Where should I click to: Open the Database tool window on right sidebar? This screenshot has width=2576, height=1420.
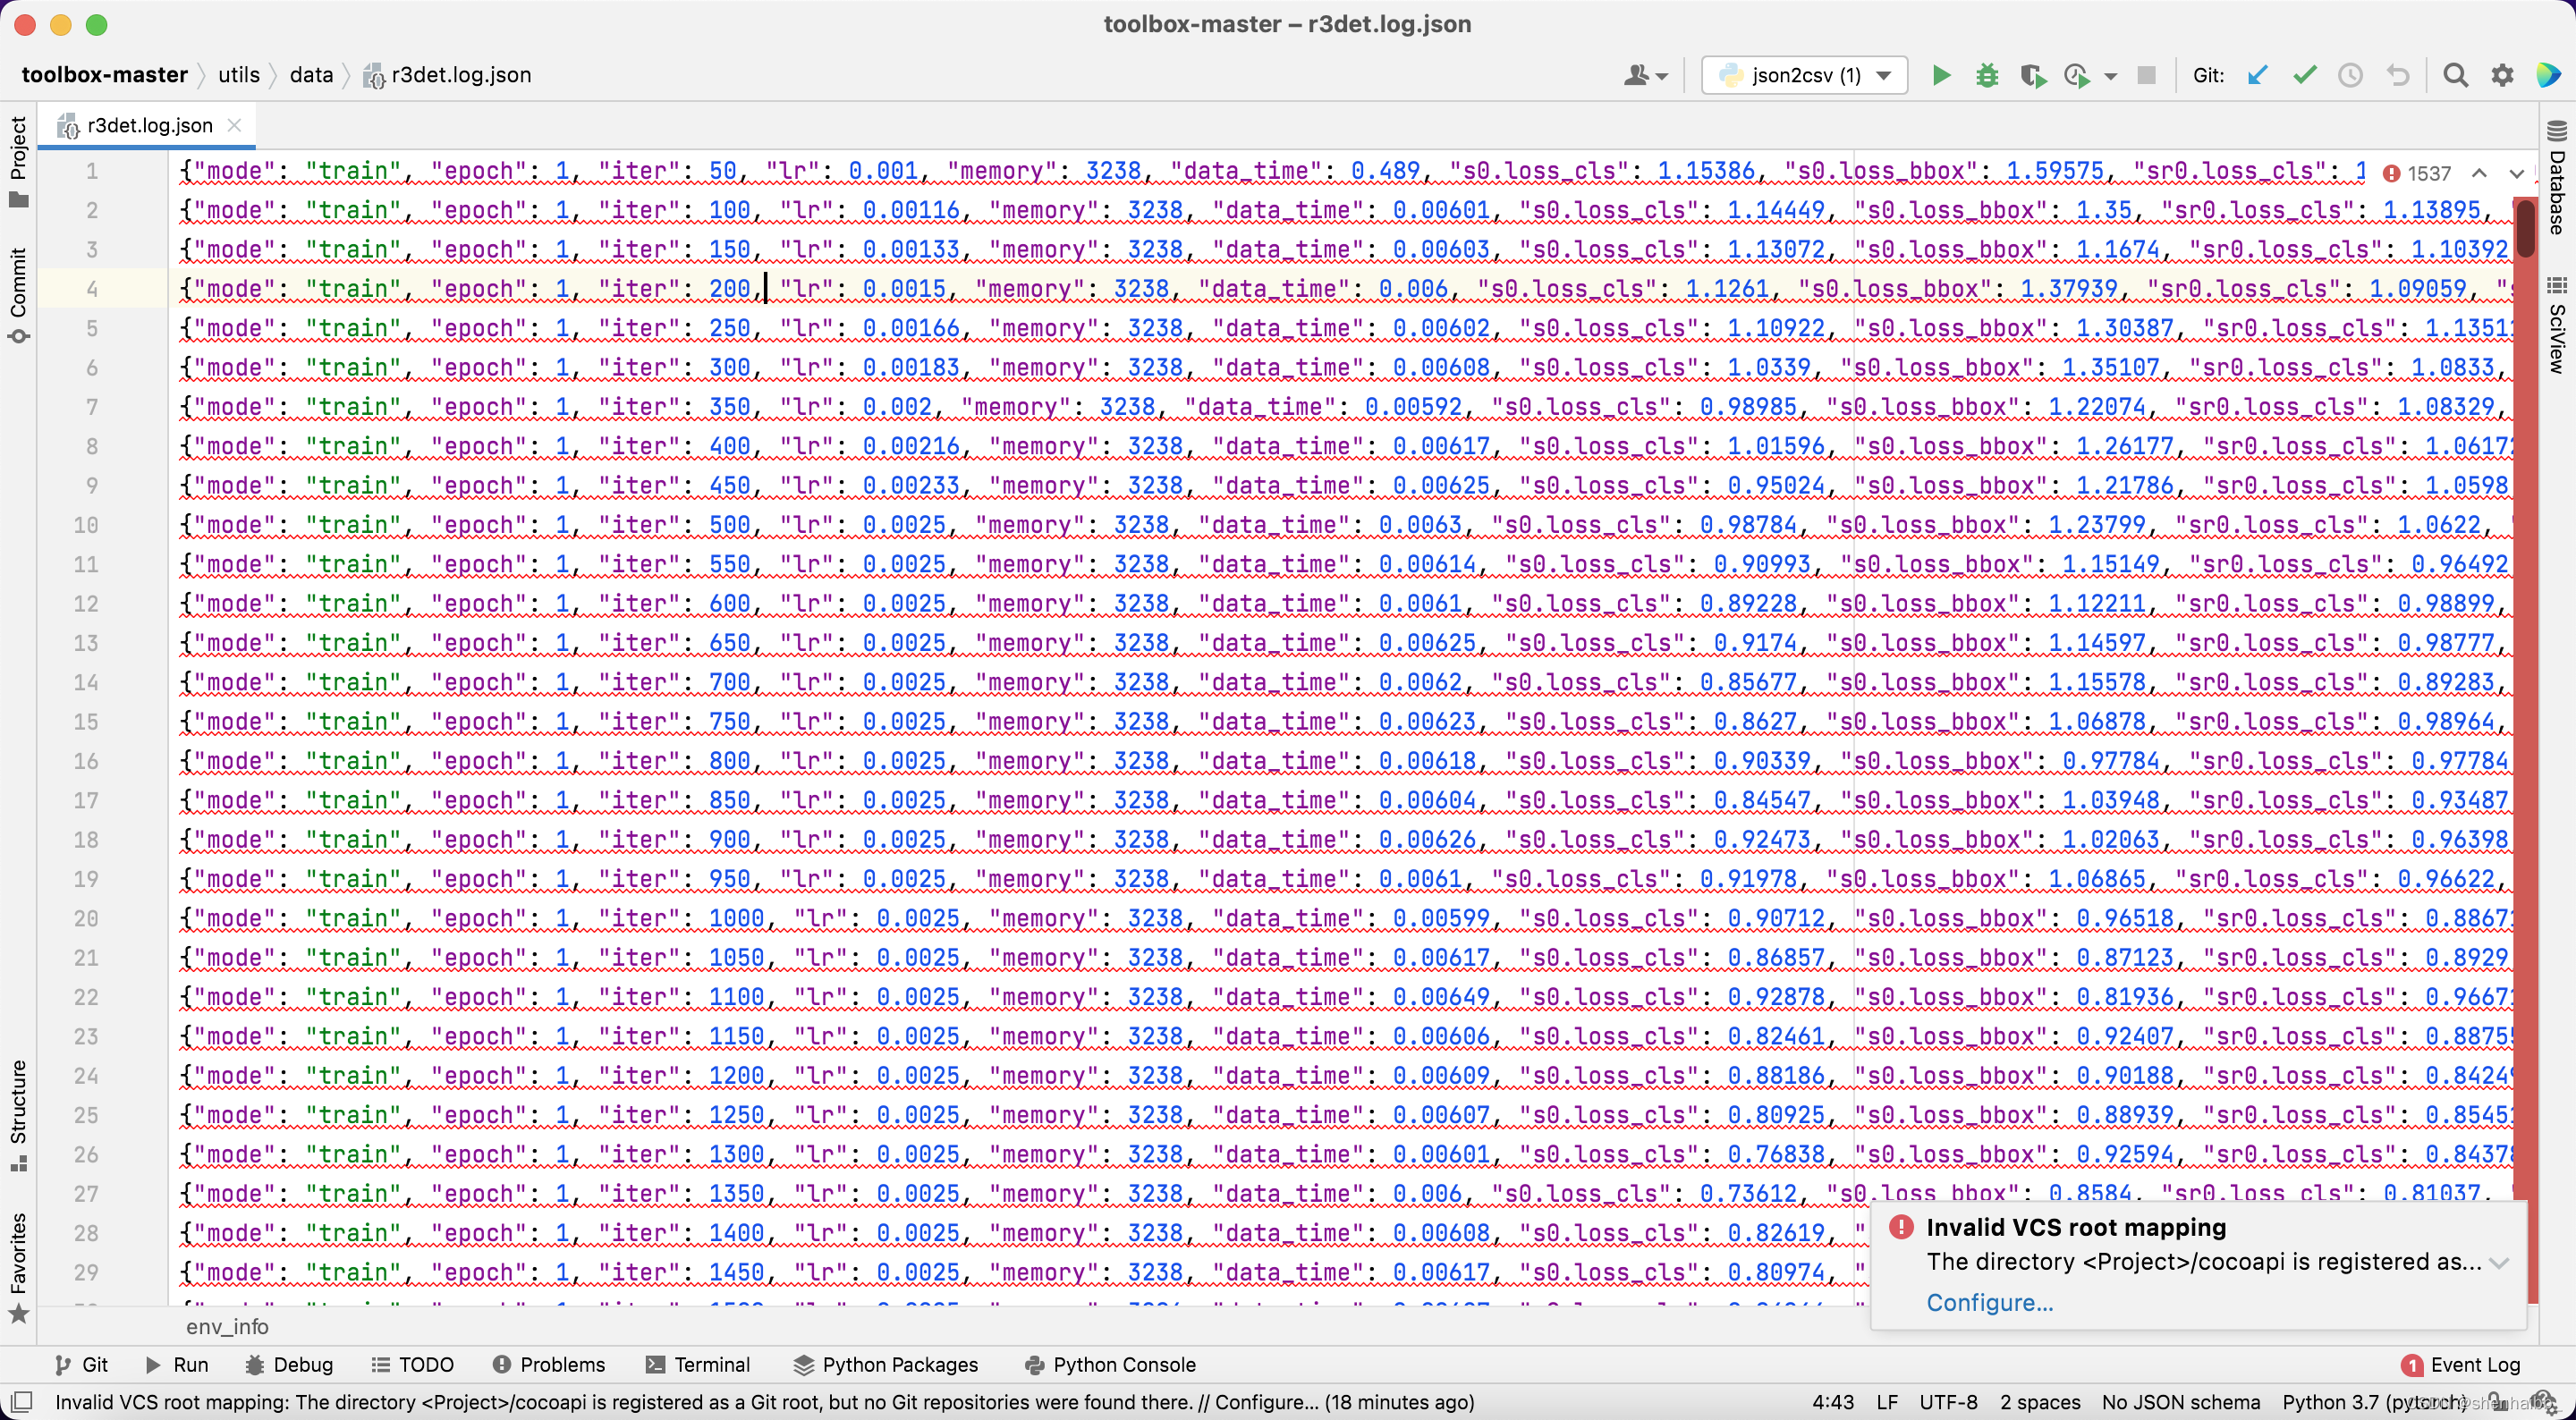[2558, 180]
